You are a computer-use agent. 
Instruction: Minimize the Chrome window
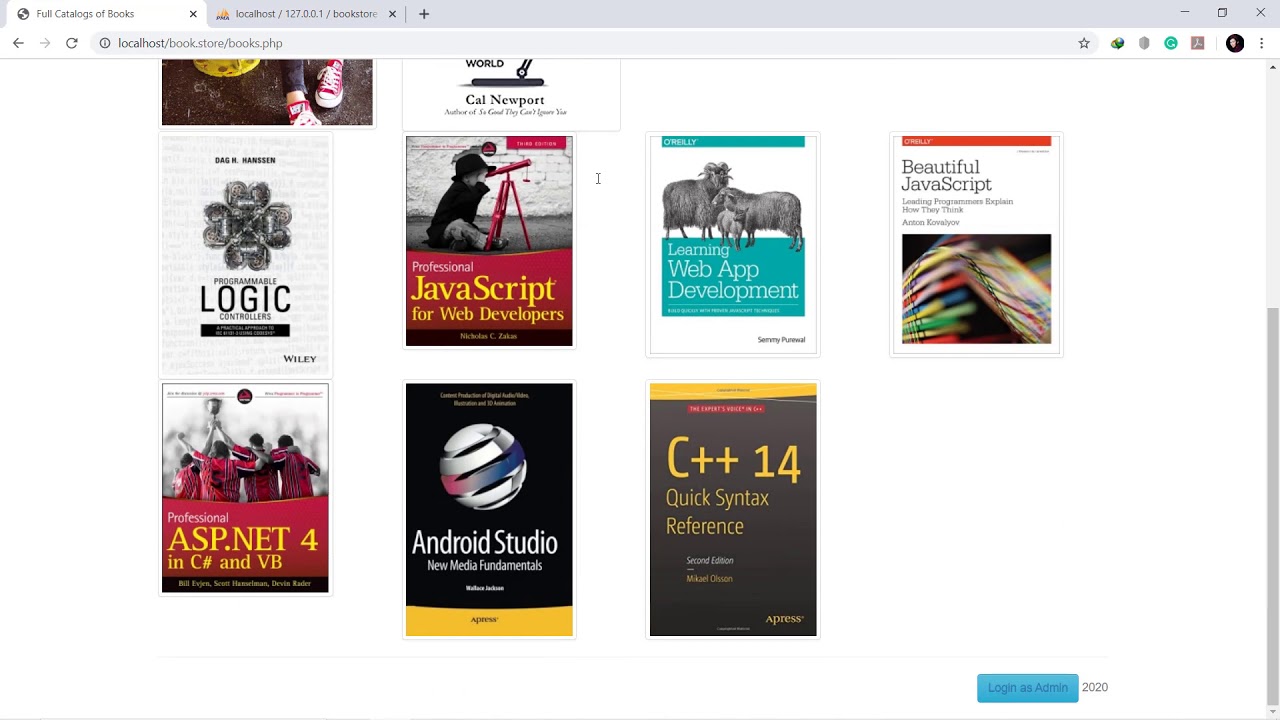click(1184, 13)
